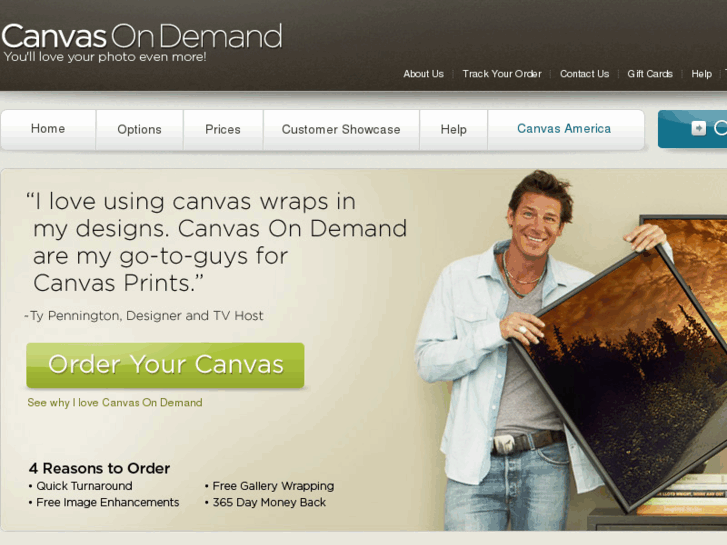This screenshot has width=727, height=545.
Task: Follow See why I love Canvas On Demand
Action: pos(115,403)
